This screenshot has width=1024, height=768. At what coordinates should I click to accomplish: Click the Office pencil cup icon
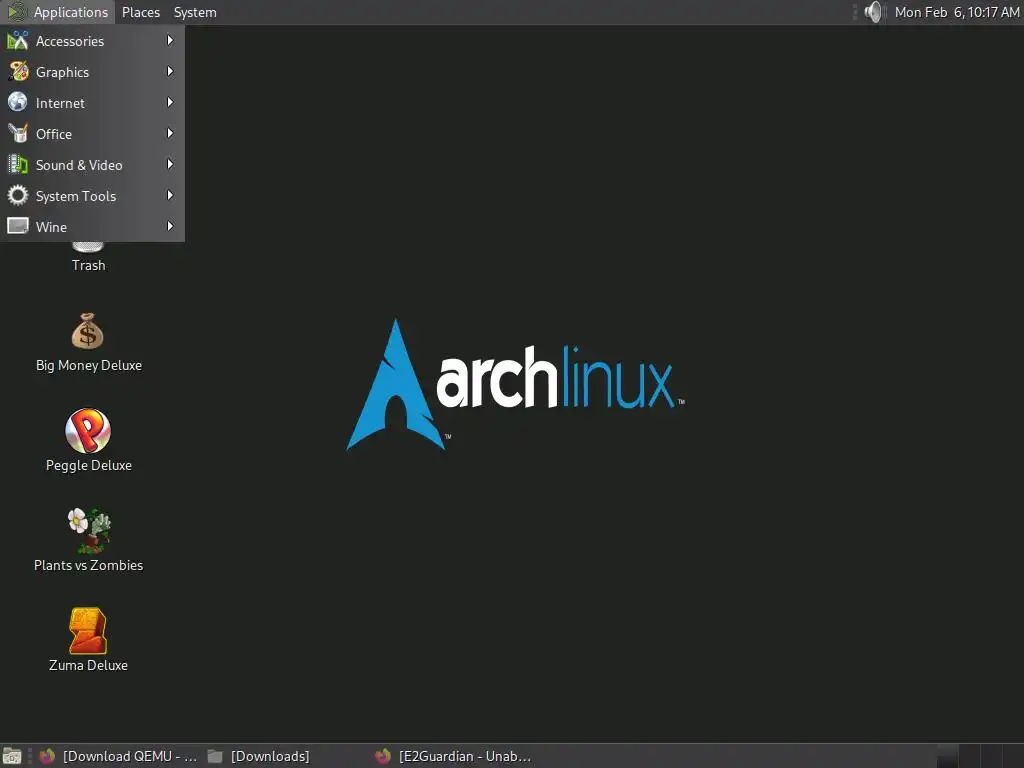pyautogui.click(x=18, y=133)
